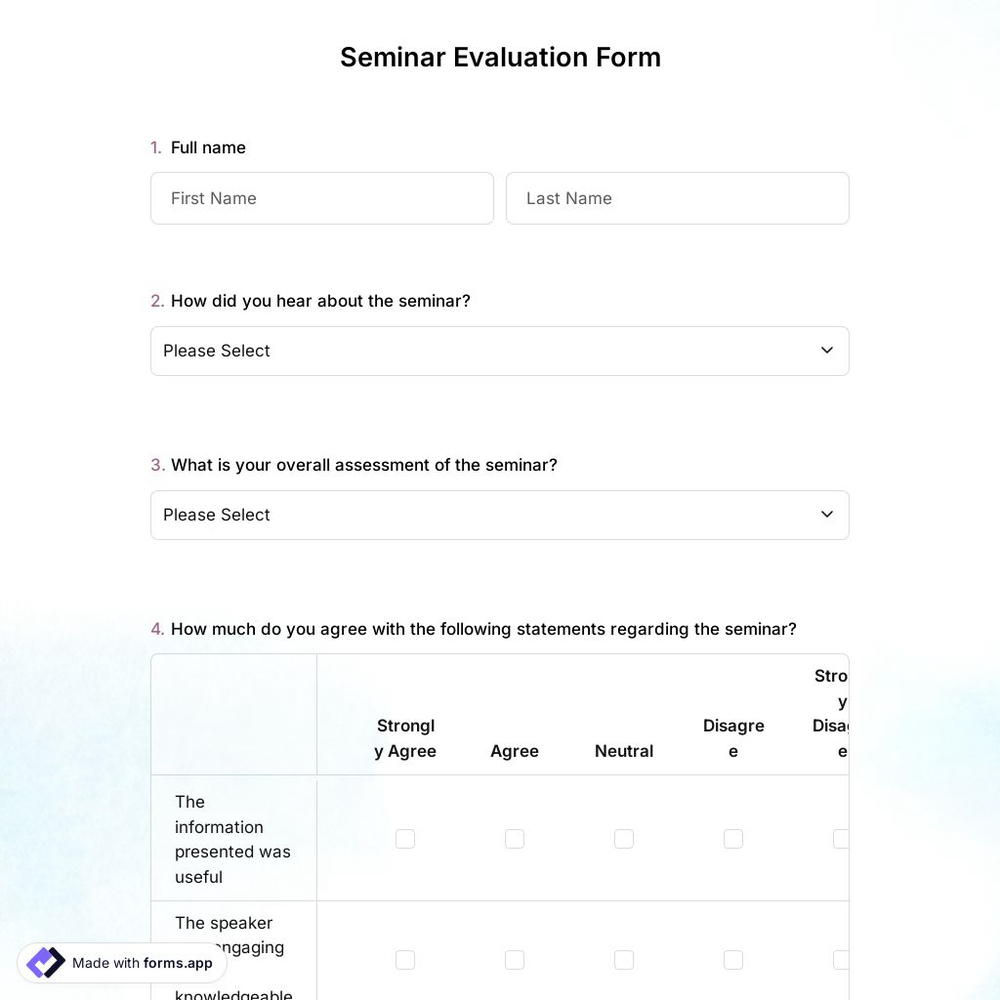This screenshot has width=1000, height=1000.
Task: Check 'Strongly Disagree' for the speaker was engaging
Action: click(x=841, y=959)
